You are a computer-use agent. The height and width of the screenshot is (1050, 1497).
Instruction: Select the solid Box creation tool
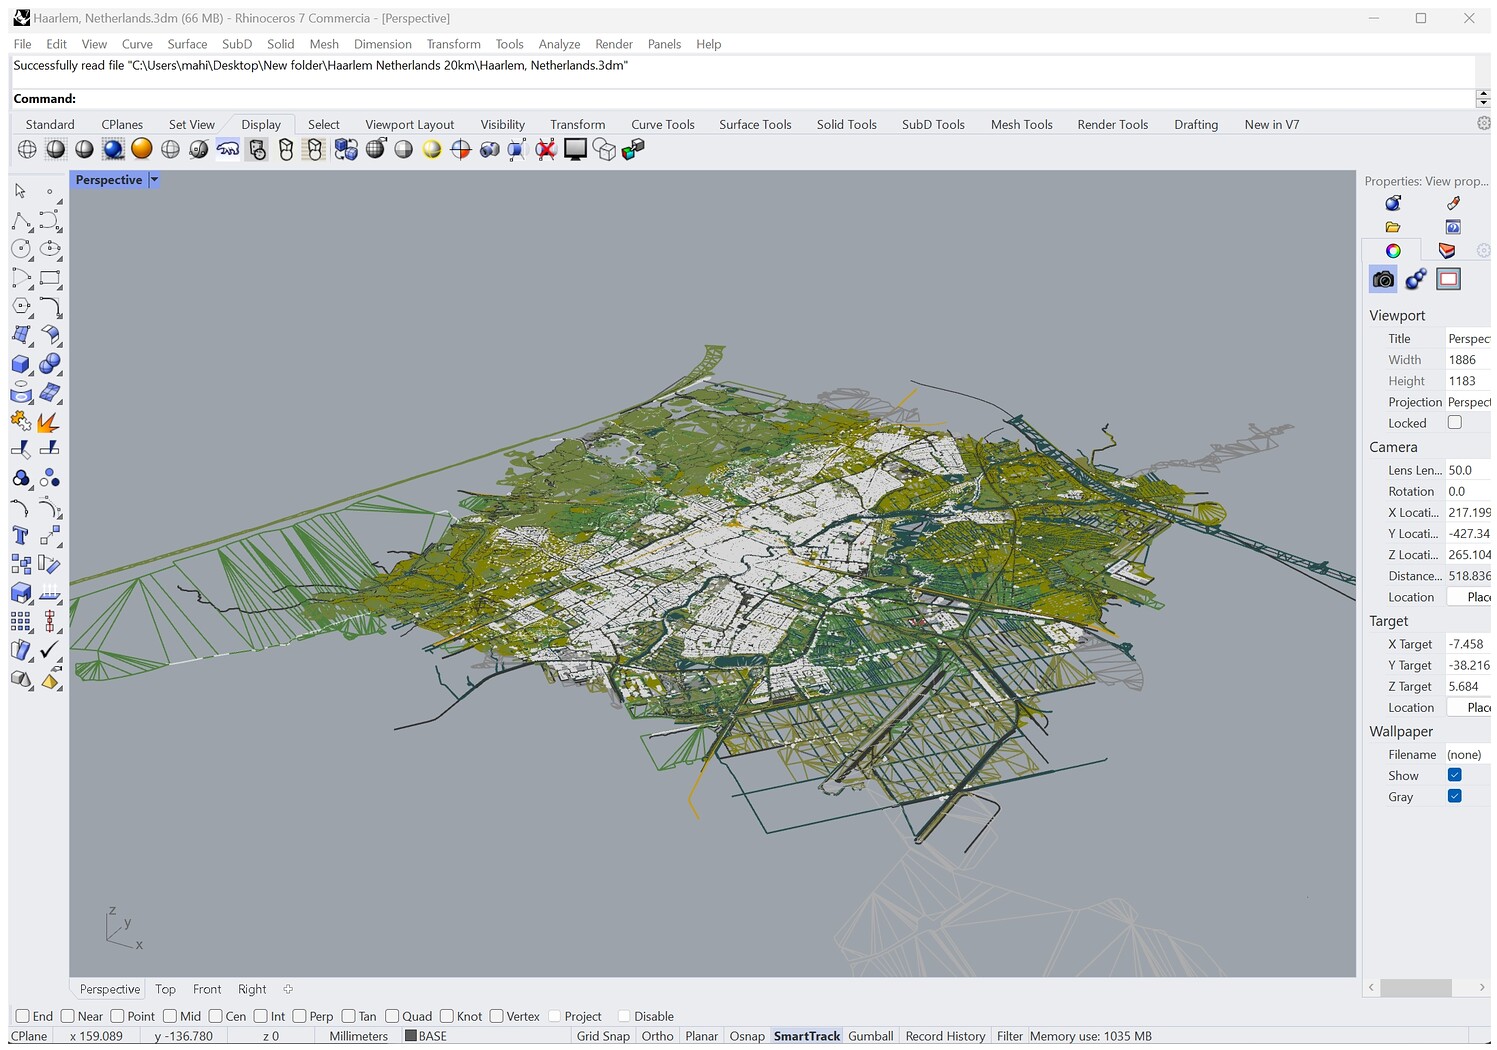(x=21, y=364)
